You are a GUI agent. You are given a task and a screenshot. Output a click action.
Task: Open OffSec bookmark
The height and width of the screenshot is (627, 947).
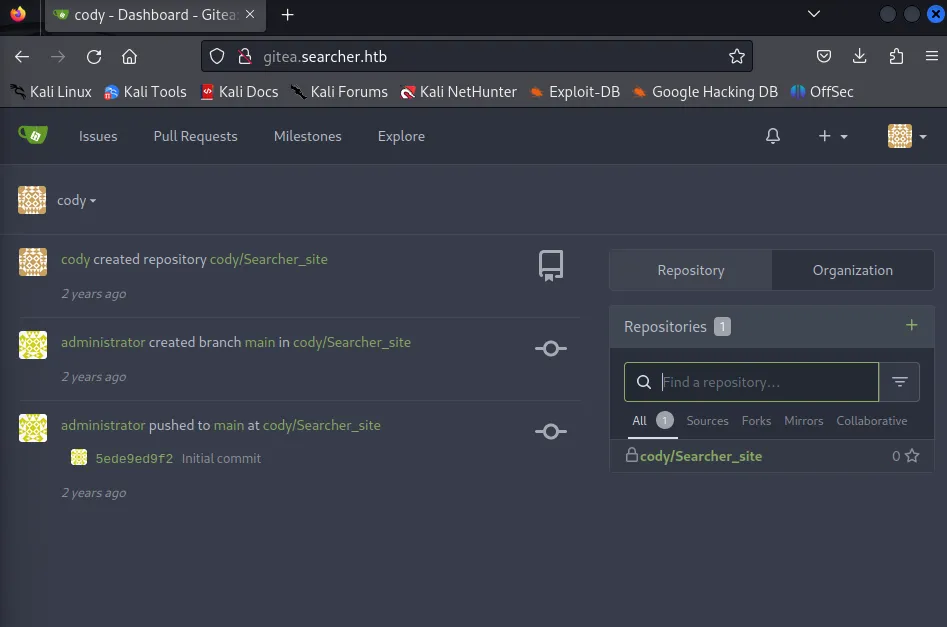pyautogui.click(x=823, y=92)
